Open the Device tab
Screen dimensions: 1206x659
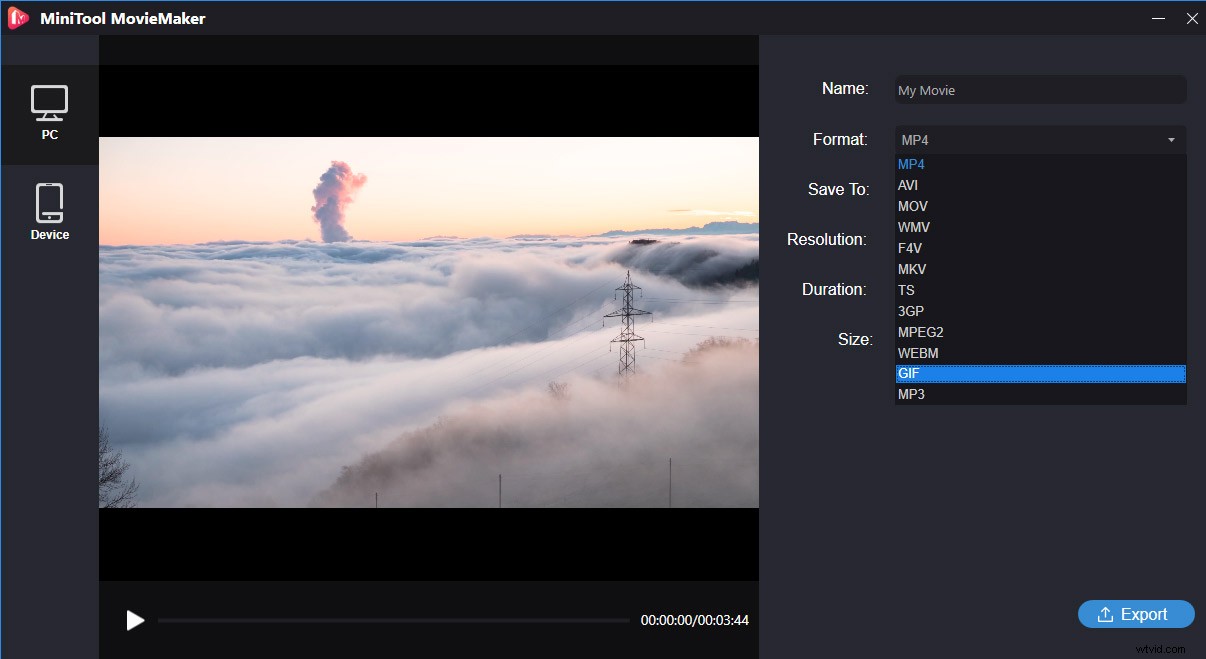50,210
